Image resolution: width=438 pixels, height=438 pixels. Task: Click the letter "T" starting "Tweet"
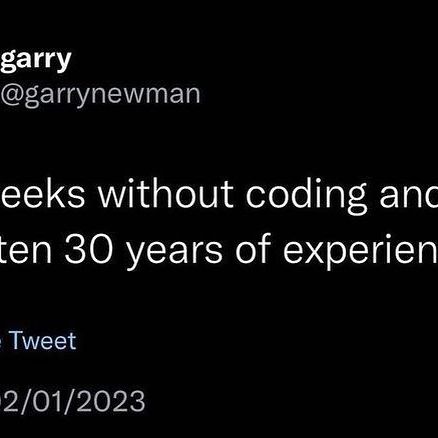17,340
